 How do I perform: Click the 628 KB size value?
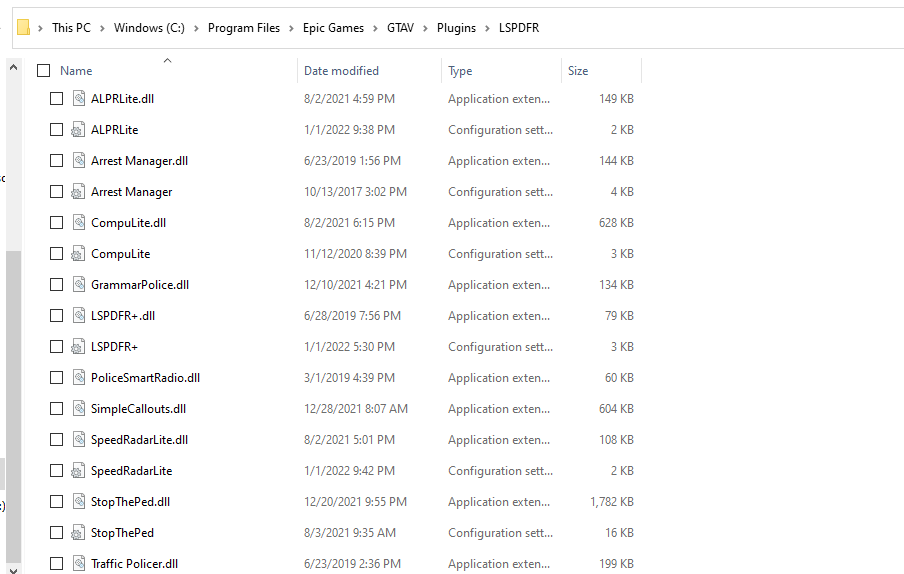pos(616,222)
